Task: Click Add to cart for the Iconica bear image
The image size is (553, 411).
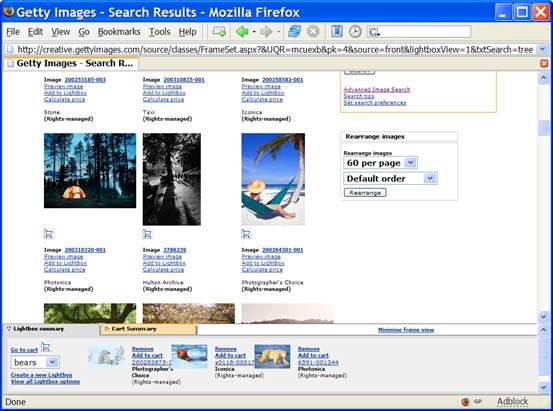Action: coord(230,355)
